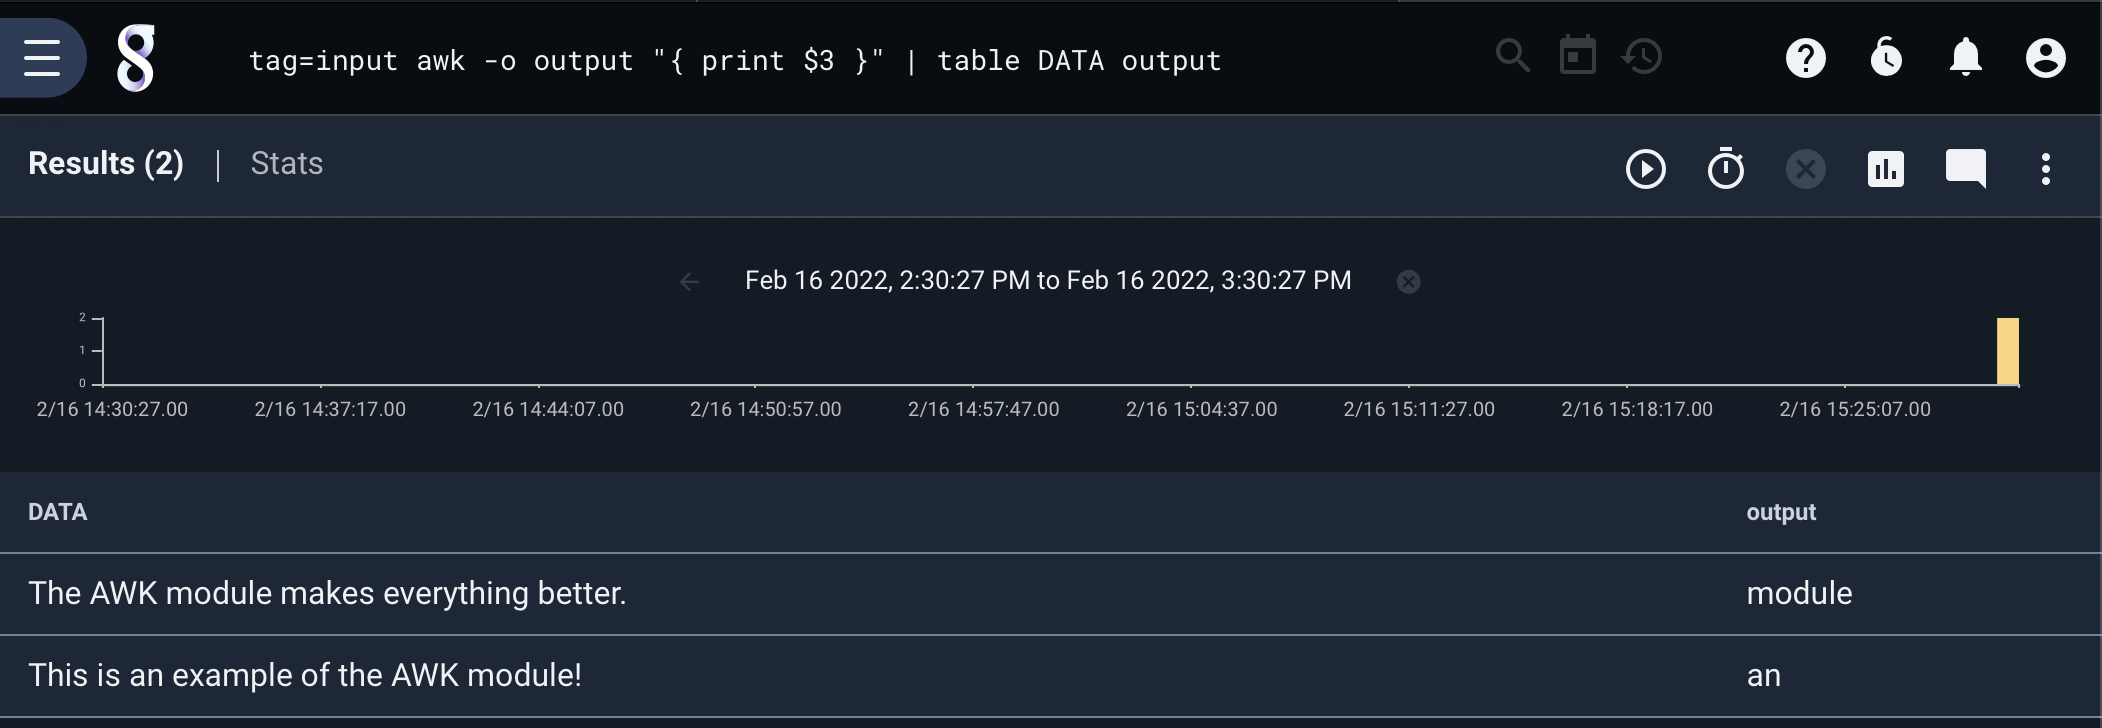Viewport: 2102px width, 728px height.
Task: Open the help question mark icon
Action: 1805,58
